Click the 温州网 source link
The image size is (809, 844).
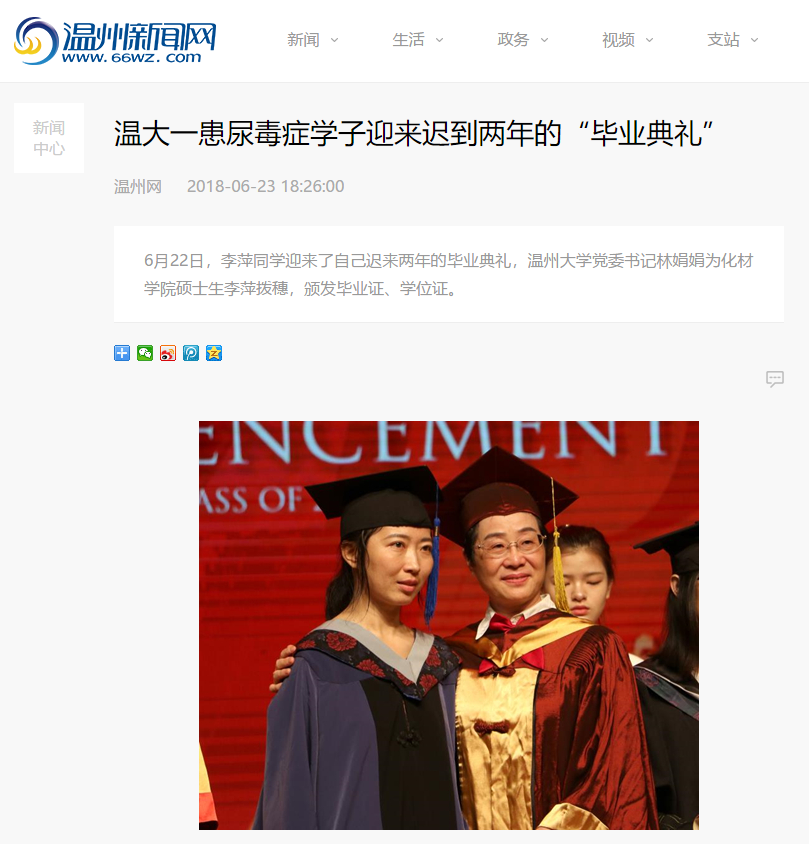click(138, 186)
